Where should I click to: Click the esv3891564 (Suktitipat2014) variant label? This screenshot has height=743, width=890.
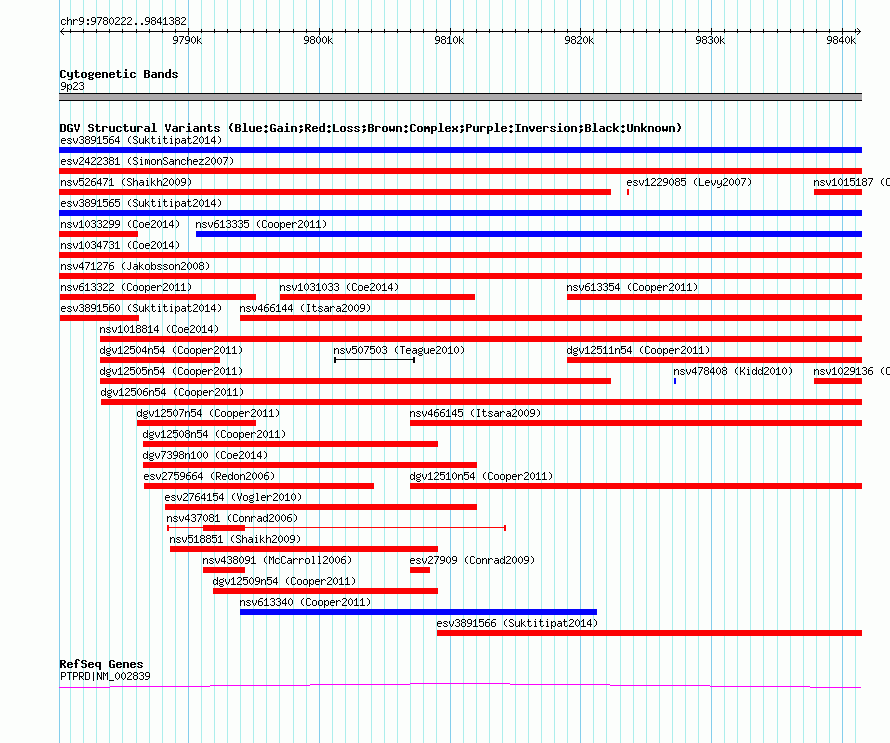(141, 140)
